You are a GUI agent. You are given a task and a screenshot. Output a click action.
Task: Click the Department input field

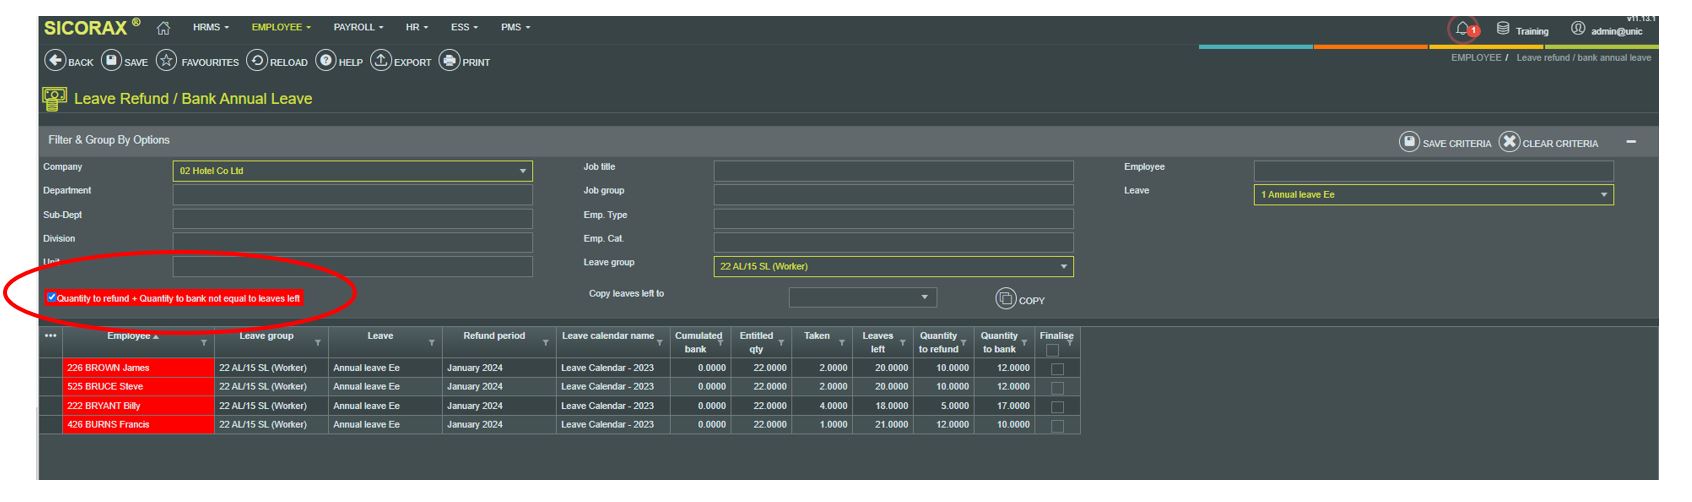point(353,195)
